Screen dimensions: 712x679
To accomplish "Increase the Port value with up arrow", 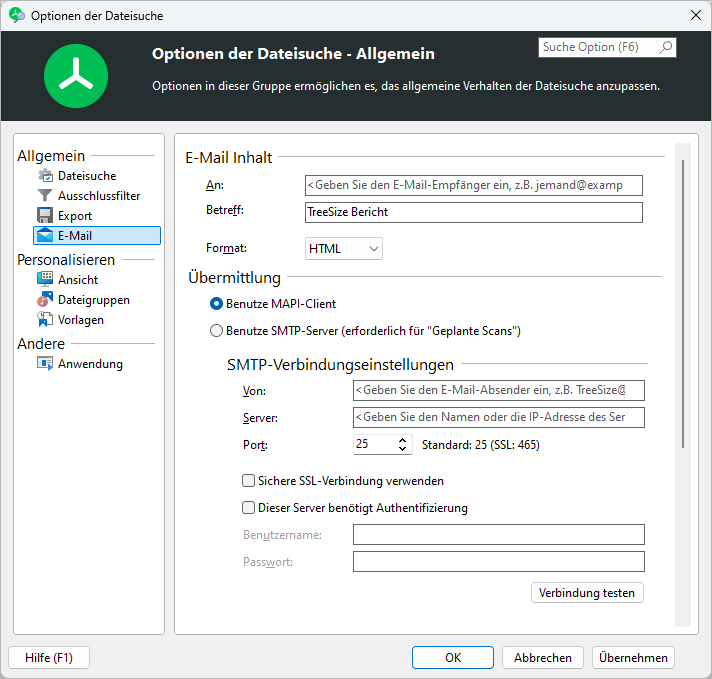I will pos(402,440).
